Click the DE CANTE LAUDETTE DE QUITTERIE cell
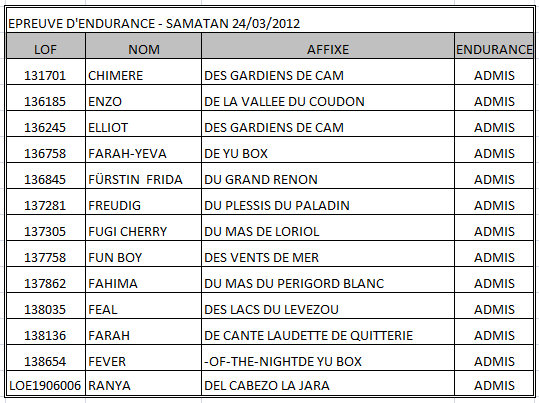Viewport: 539px width, 403px height. [328, 332]
